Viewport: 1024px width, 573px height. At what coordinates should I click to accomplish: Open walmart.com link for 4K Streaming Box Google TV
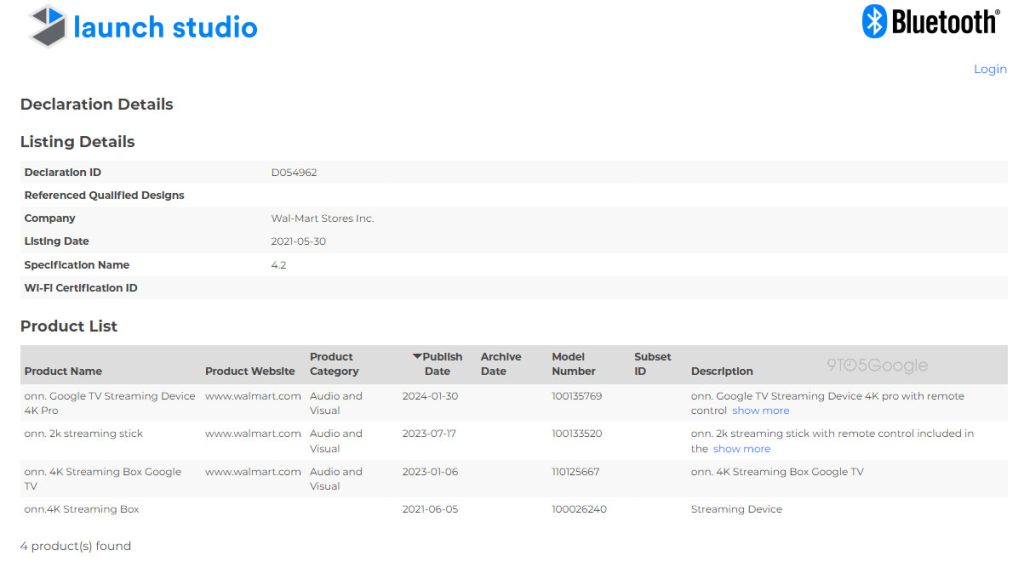click(253, 472)
